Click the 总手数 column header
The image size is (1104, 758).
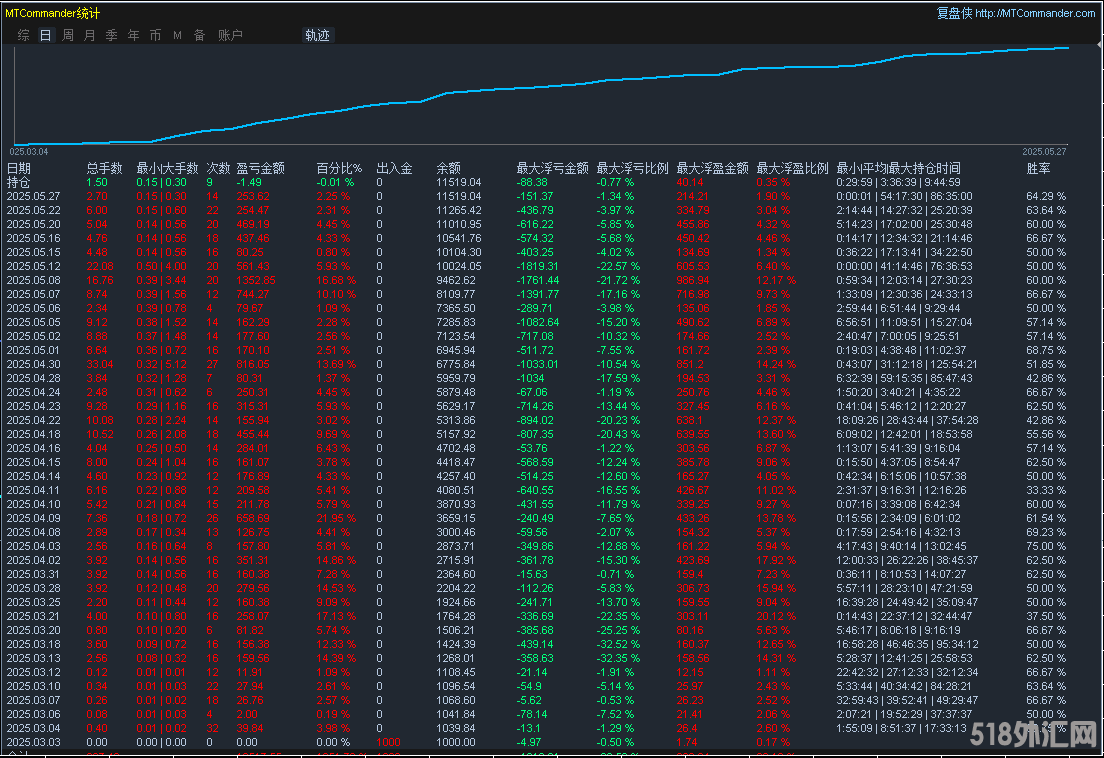(x=104, y=168)
